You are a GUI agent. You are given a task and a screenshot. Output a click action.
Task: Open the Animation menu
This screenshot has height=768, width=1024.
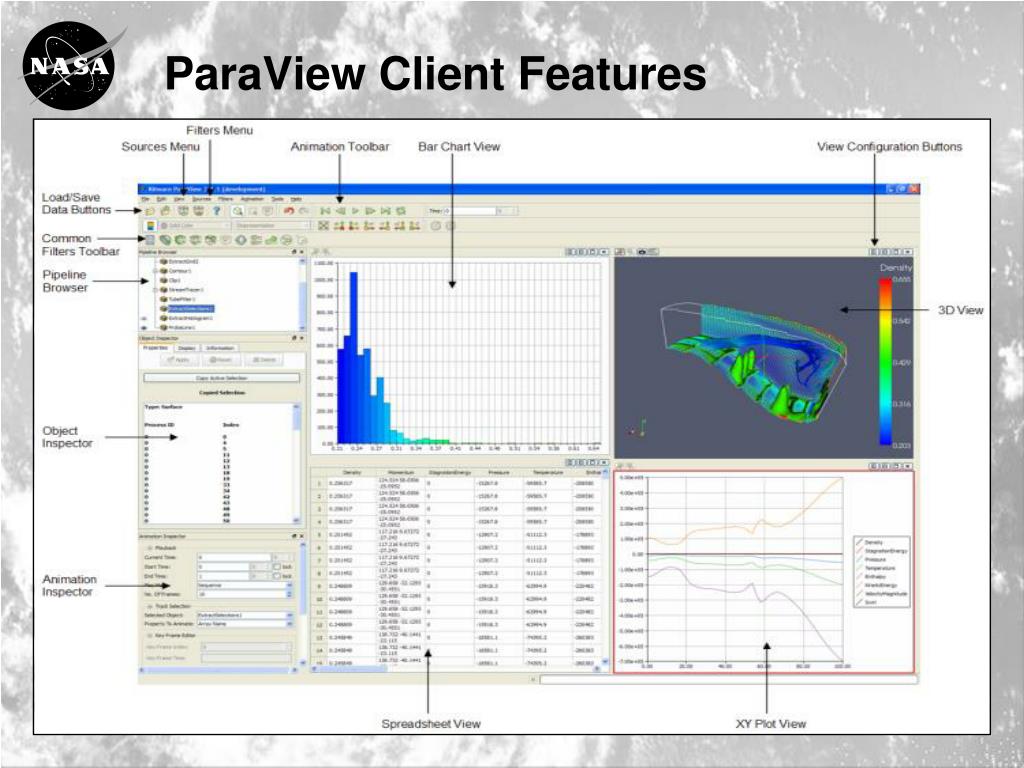click(x=252, y=199)
